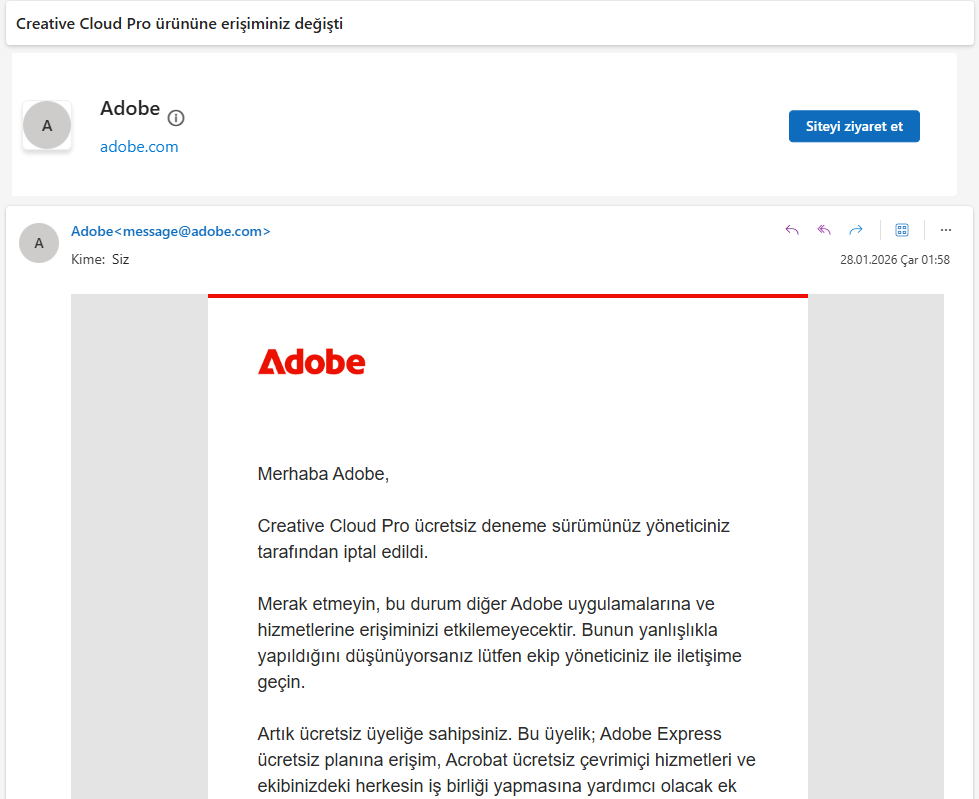Screen dimensions: 979x799
Task: Click the Forward arrow icon
Action: click(x=856, y=230)
